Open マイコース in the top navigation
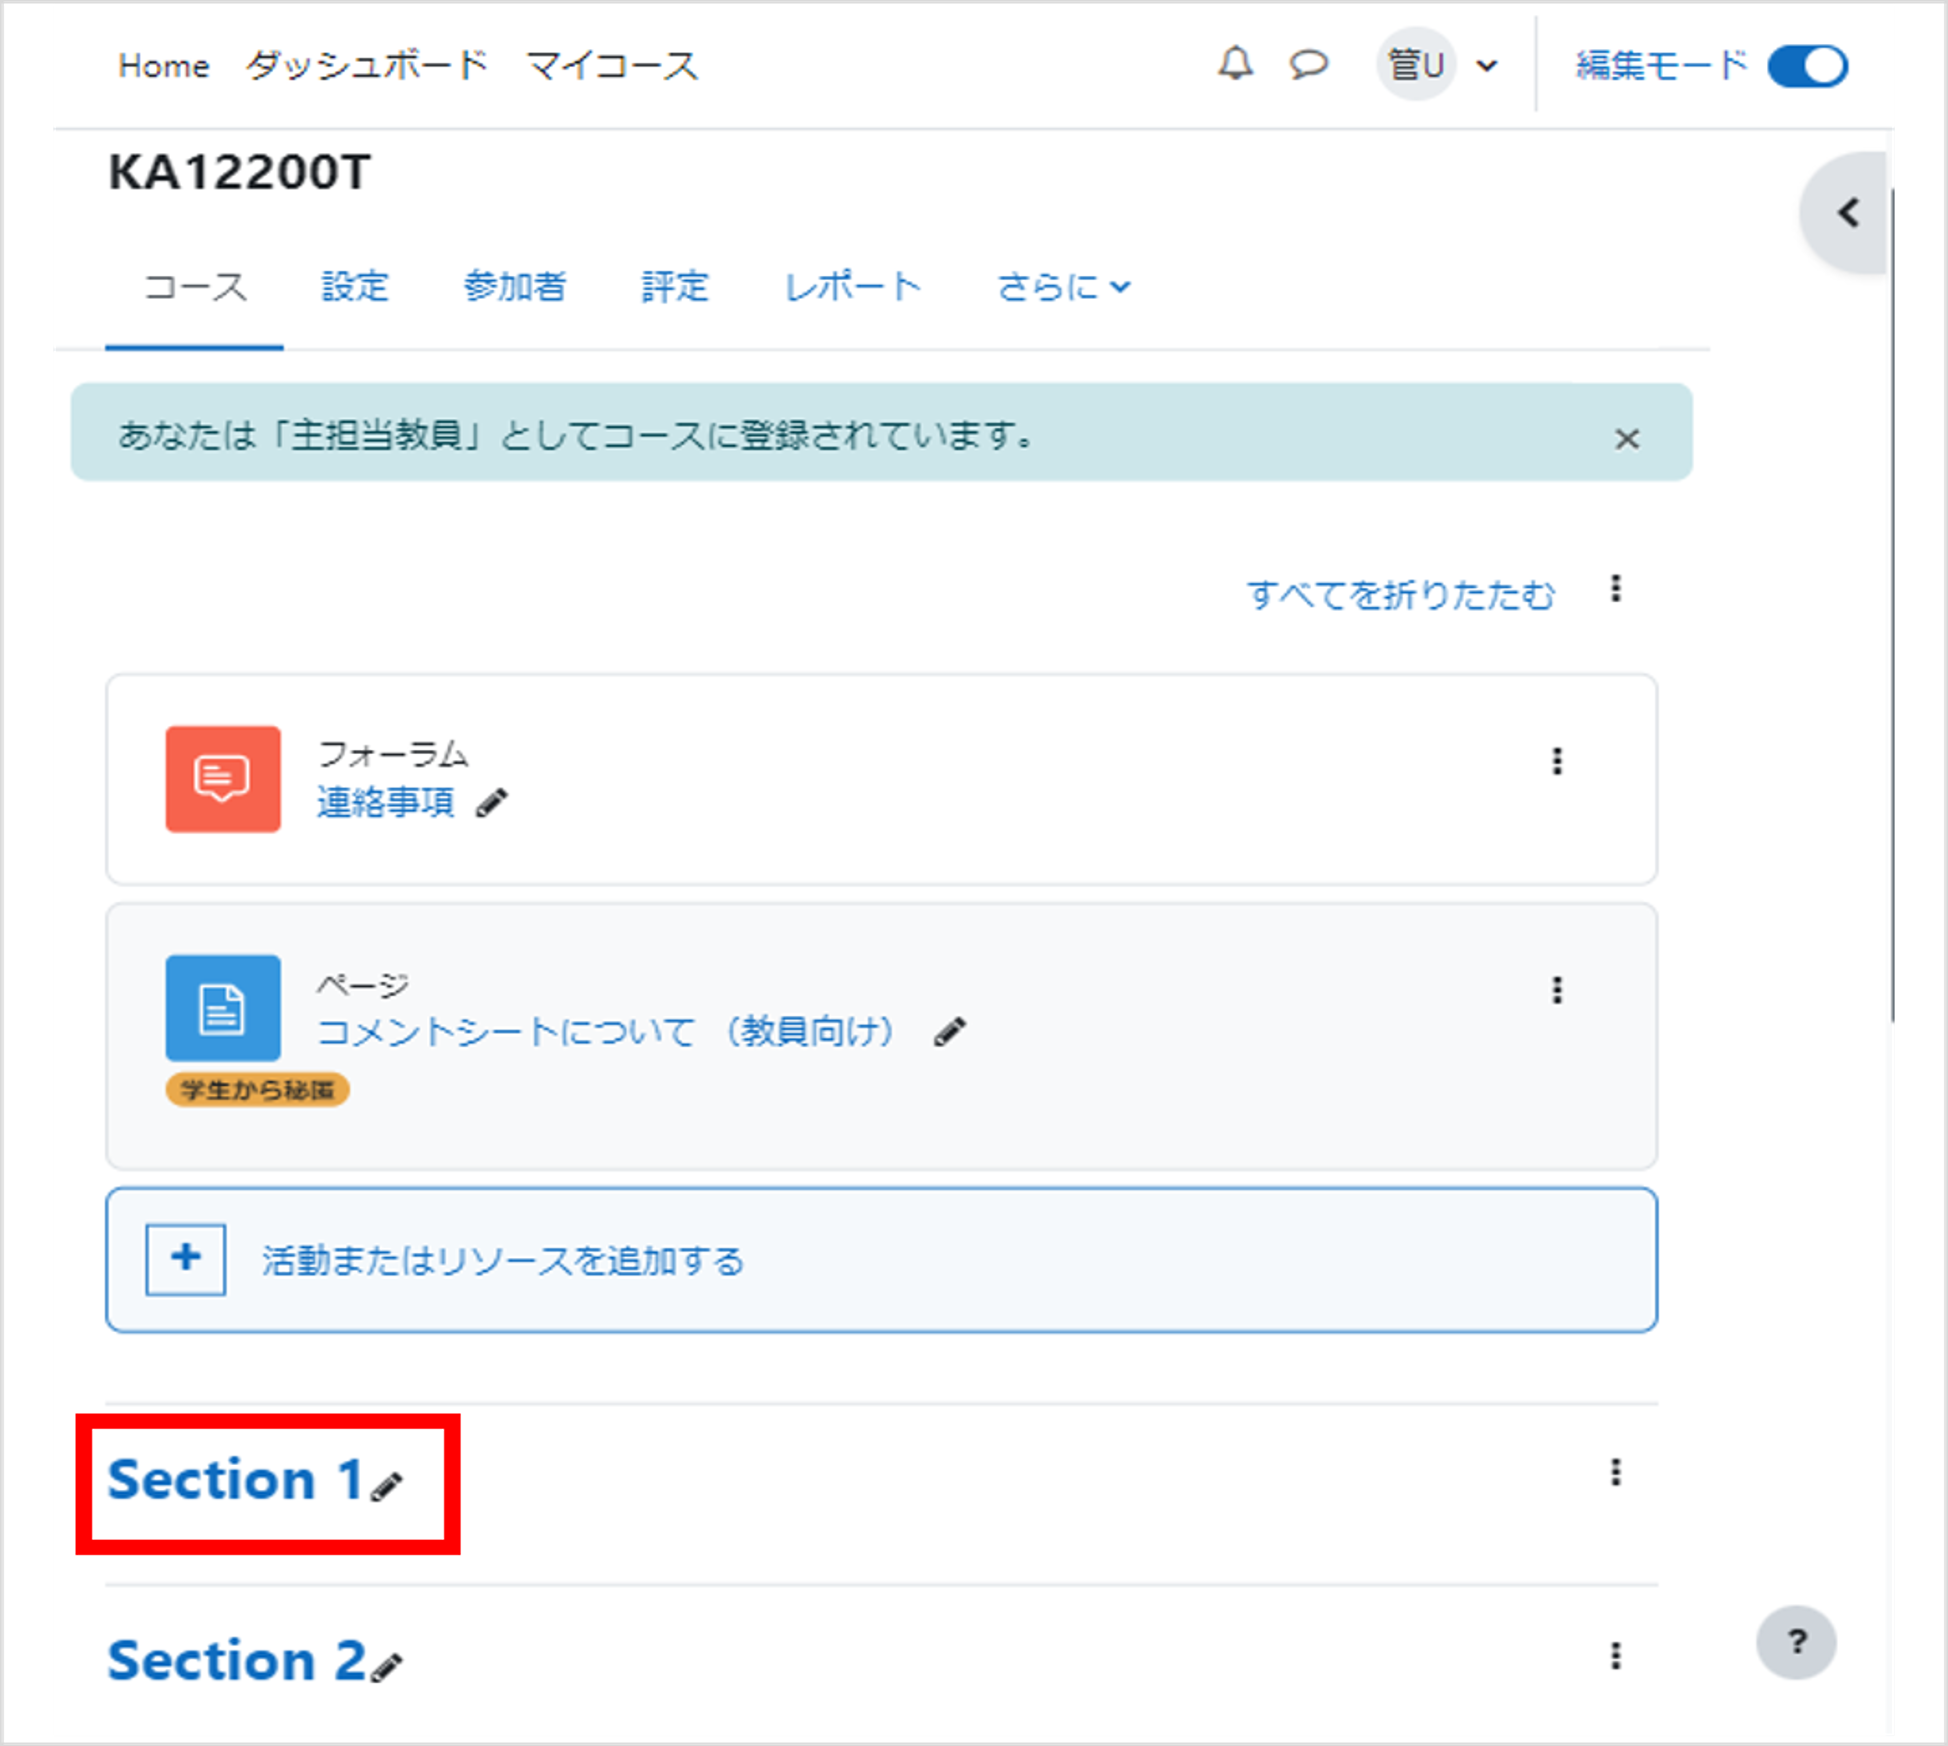 (612, 66)
